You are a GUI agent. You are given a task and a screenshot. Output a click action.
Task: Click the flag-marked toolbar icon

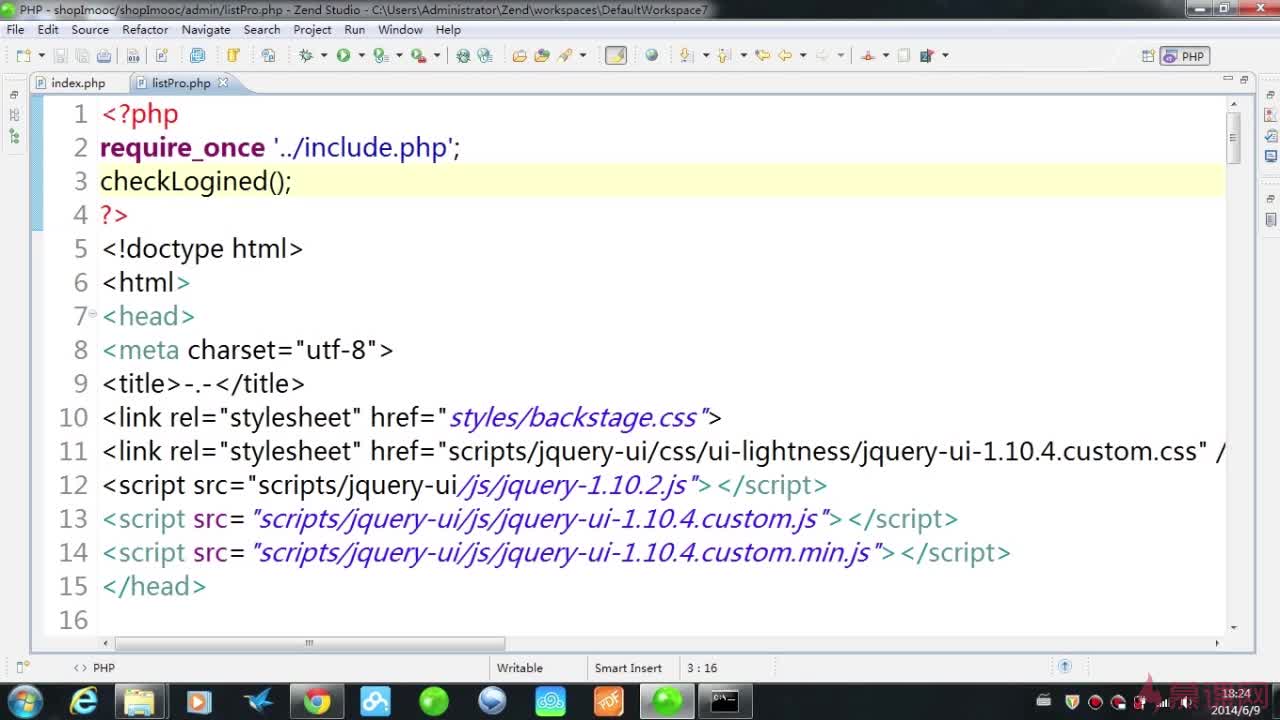coord(927,56)
